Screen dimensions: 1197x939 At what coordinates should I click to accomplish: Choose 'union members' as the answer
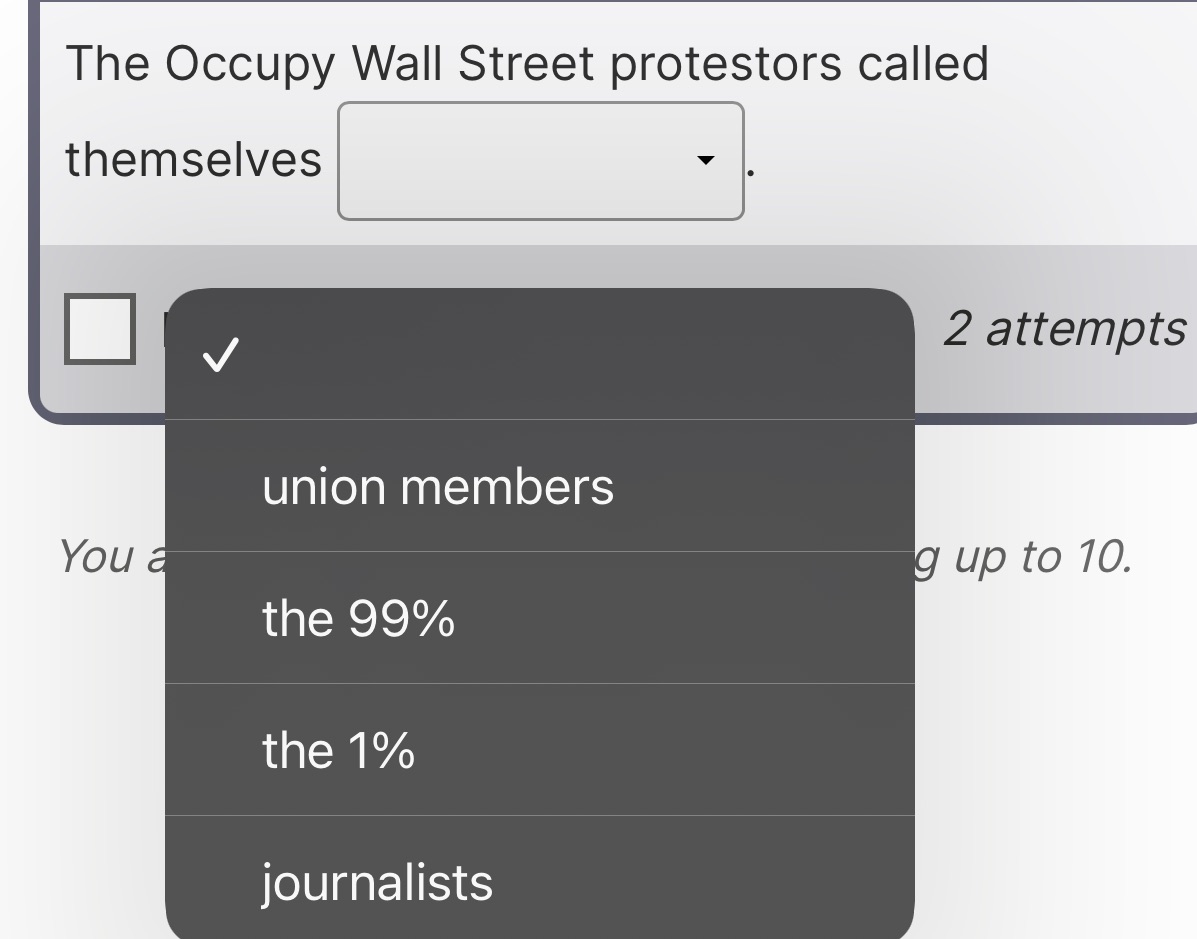click(437, 487)
